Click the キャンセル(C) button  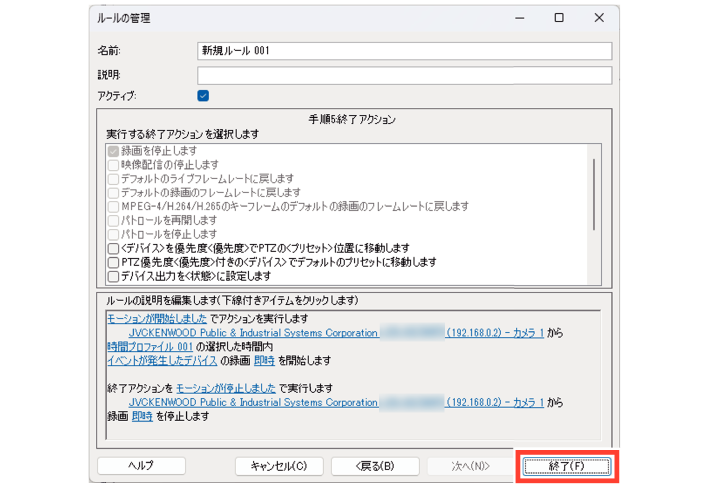[279, 466]
